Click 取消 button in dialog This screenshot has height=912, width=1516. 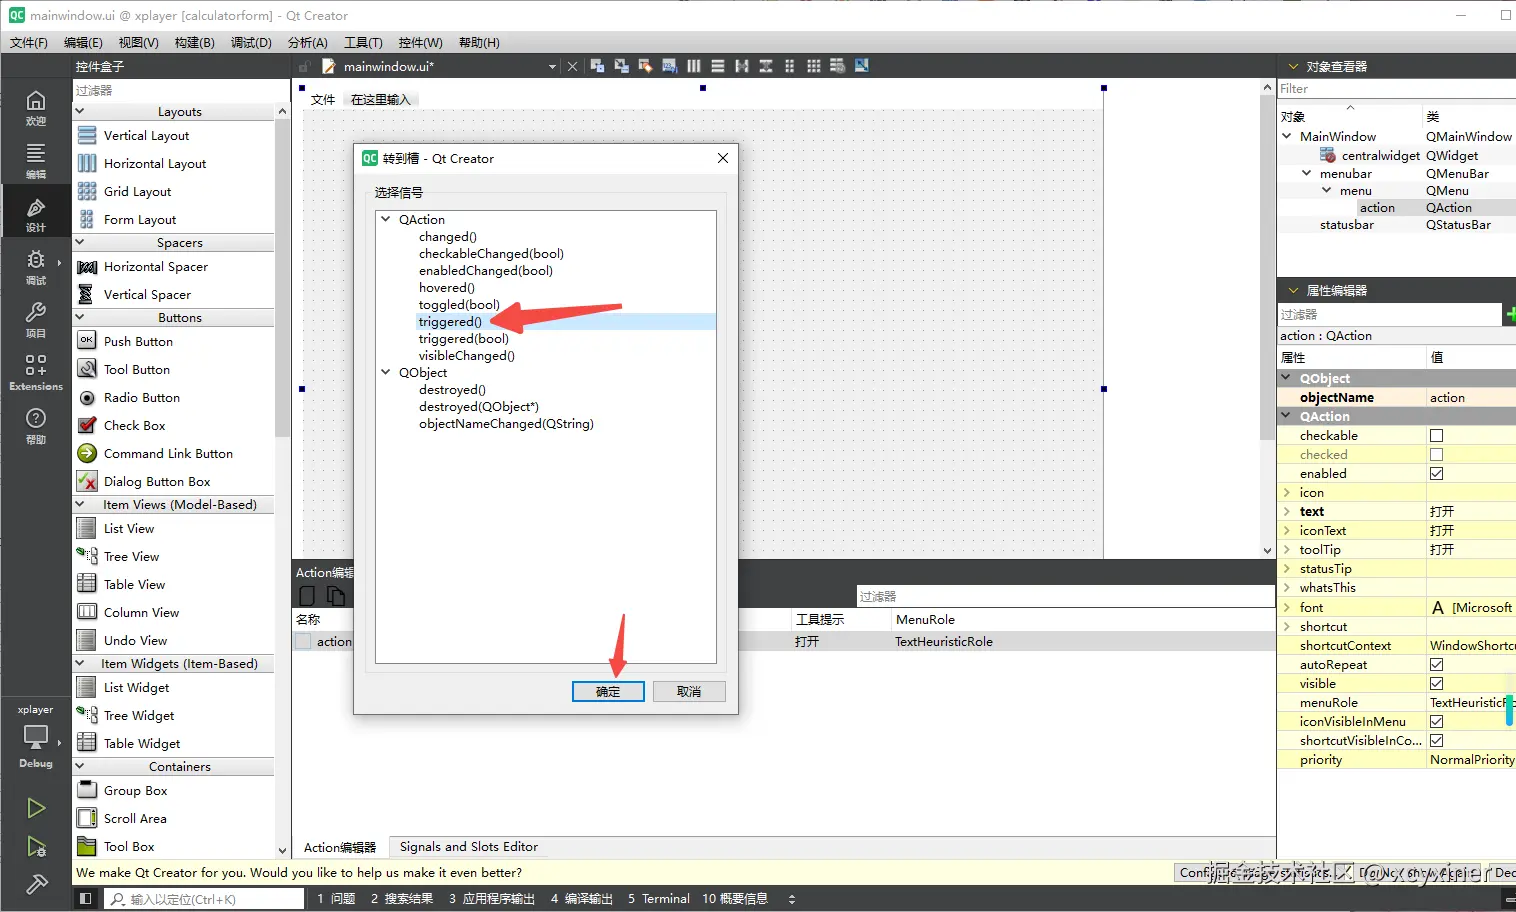689,692
